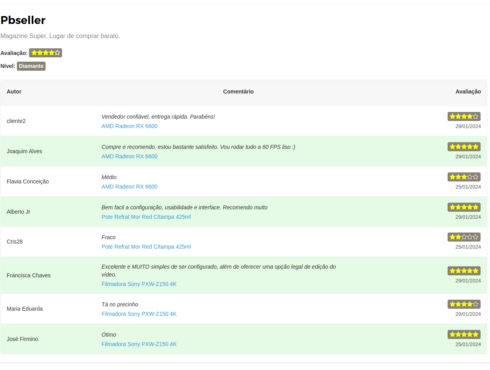Click comment 'Compre e recomendo, estou bastante satisfeito'
The width and height of the screenshot is (490, 370).
(198, 147)
